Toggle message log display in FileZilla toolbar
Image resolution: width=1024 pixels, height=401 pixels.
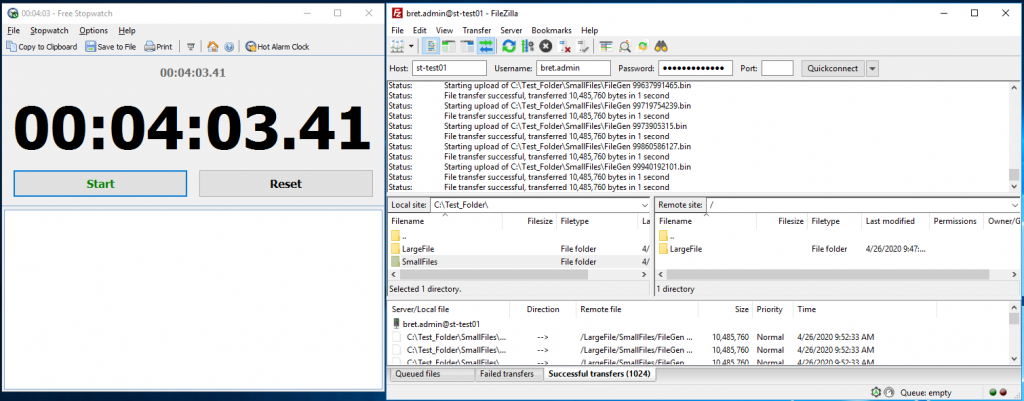[x=431, y=46]
